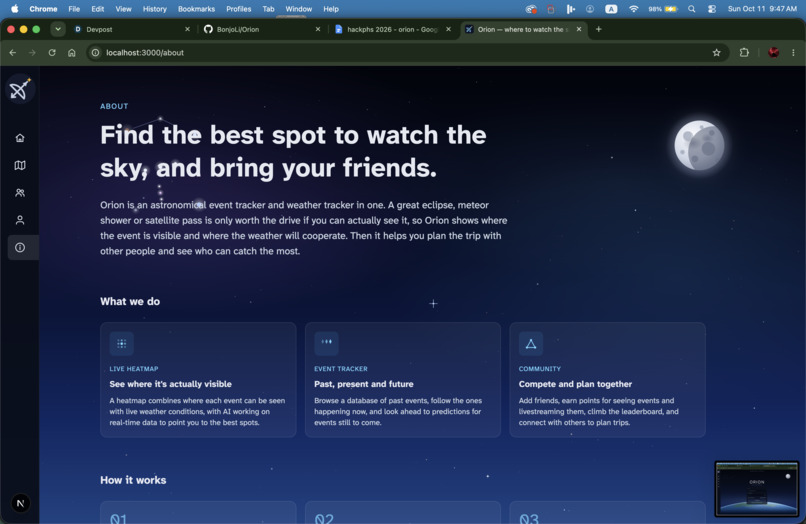Click the ABOUT section label
This screenshot has width=806, height=524.
click(114, 106)
